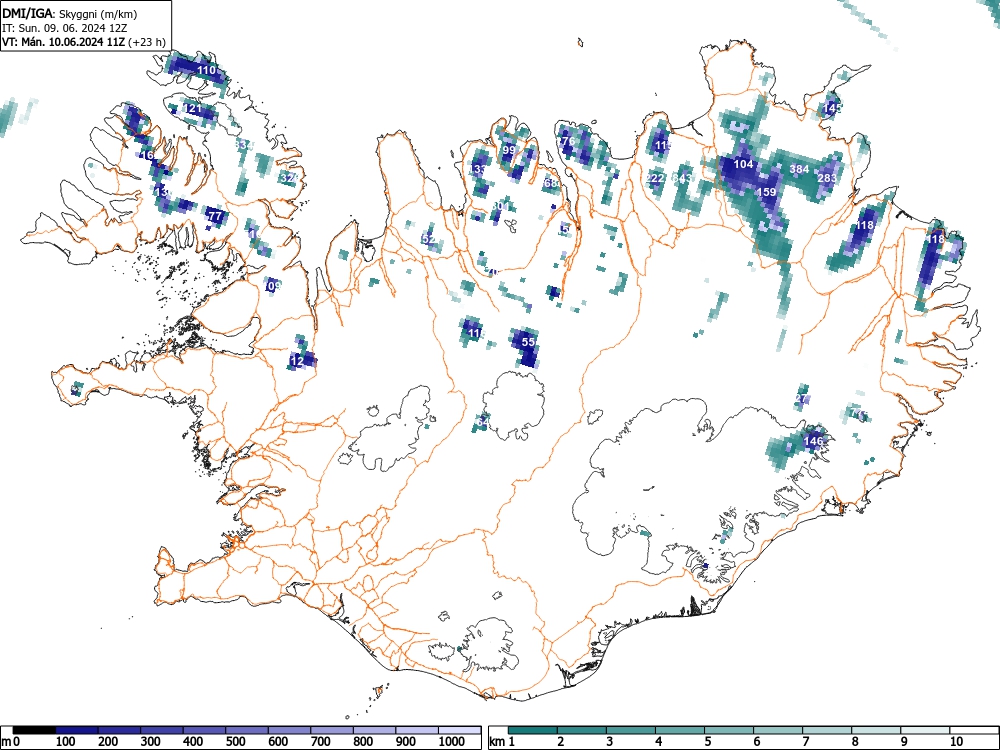Screen dimensions: 1000x750
Task: Click the '(+23 h)' forecast offset text
Action: tap(147, 42)
